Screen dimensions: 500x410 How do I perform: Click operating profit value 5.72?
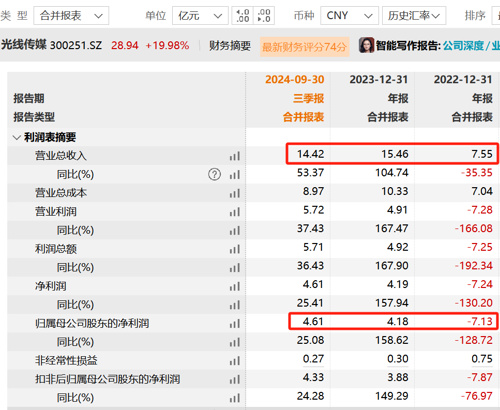pos(313,210)
